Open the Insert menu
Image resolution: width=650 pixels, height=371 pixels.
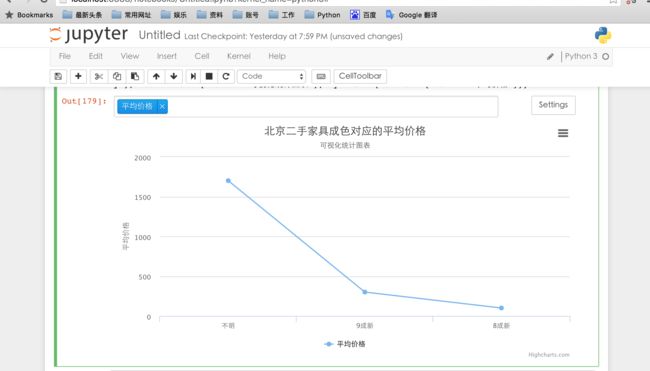(x=167, y=56)
